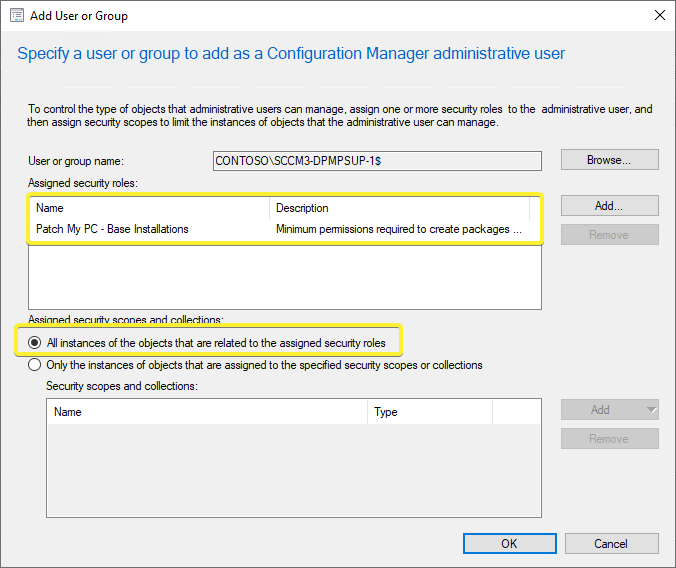Close the Add User or Group dialog
The image size is (676, 568).
click(660, 15)
